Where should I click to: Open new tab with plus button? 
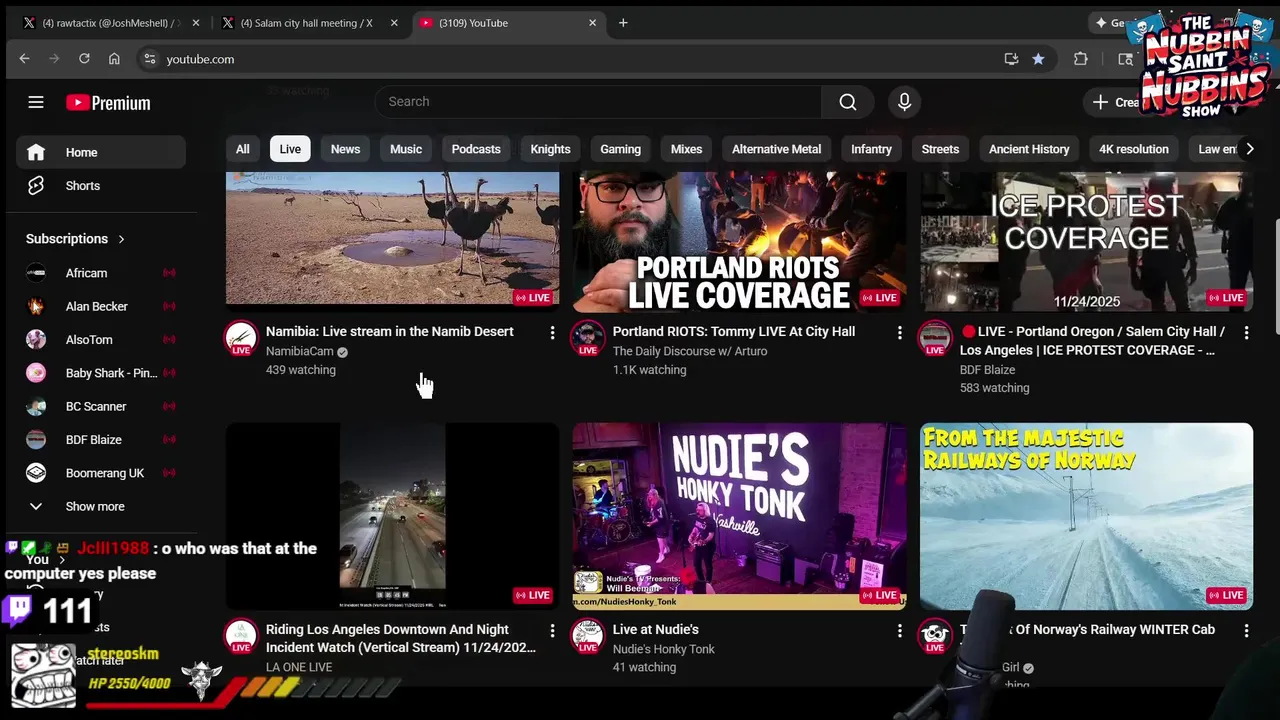tap(623, 23)
